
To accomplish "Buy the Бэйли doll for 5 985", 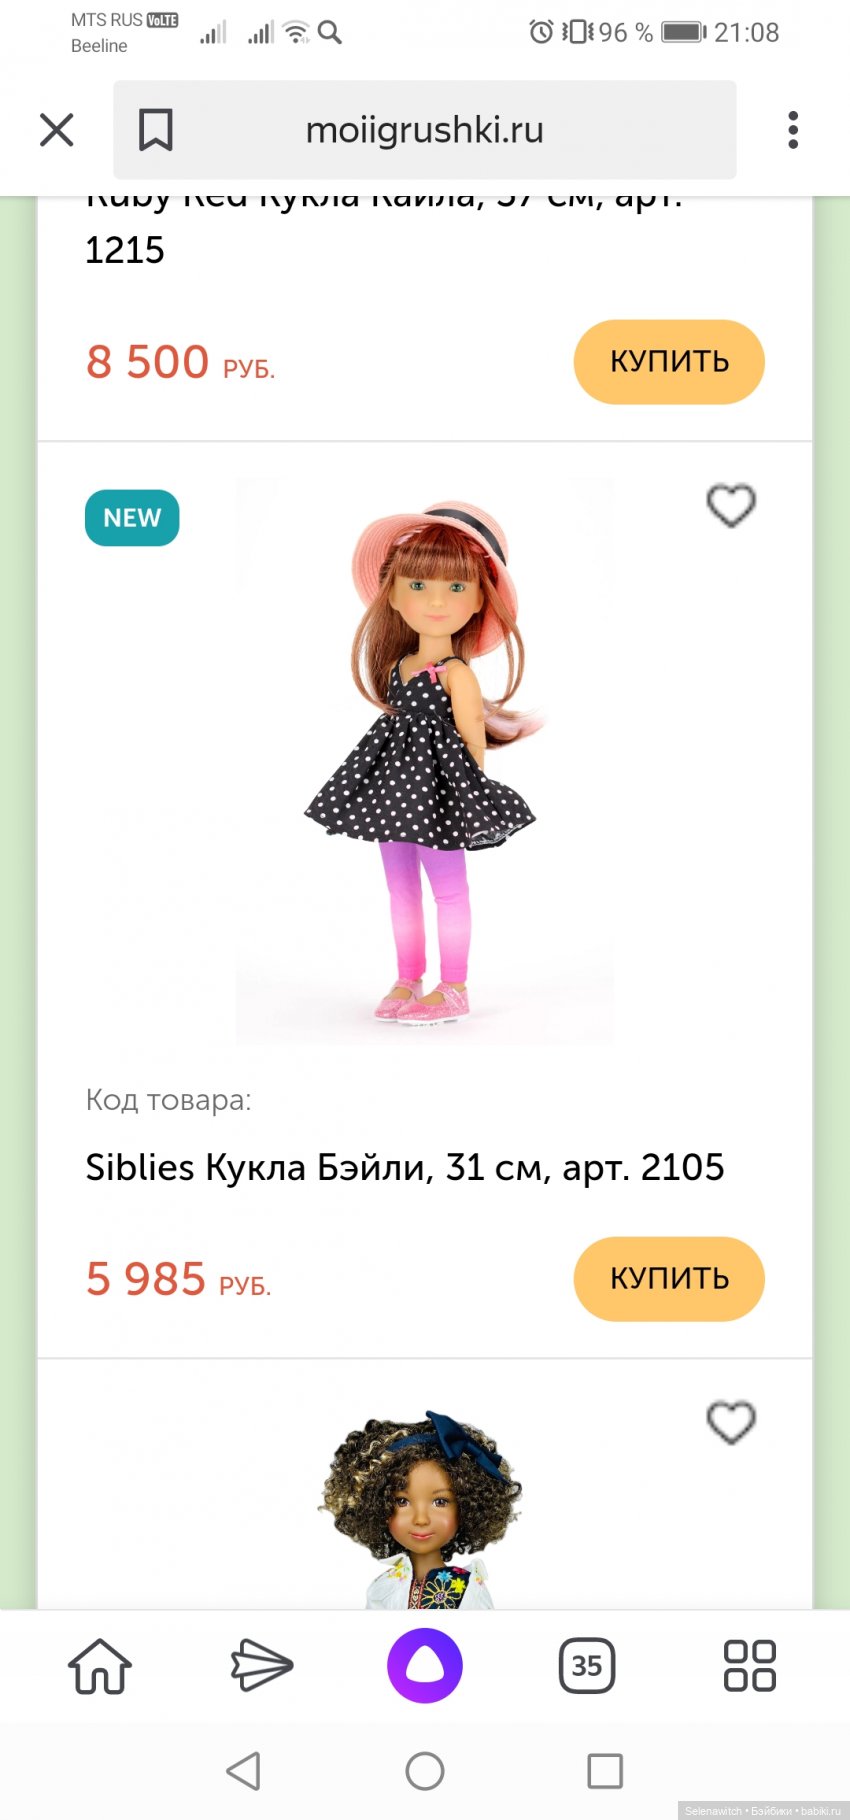I will tap(669, 1279).
